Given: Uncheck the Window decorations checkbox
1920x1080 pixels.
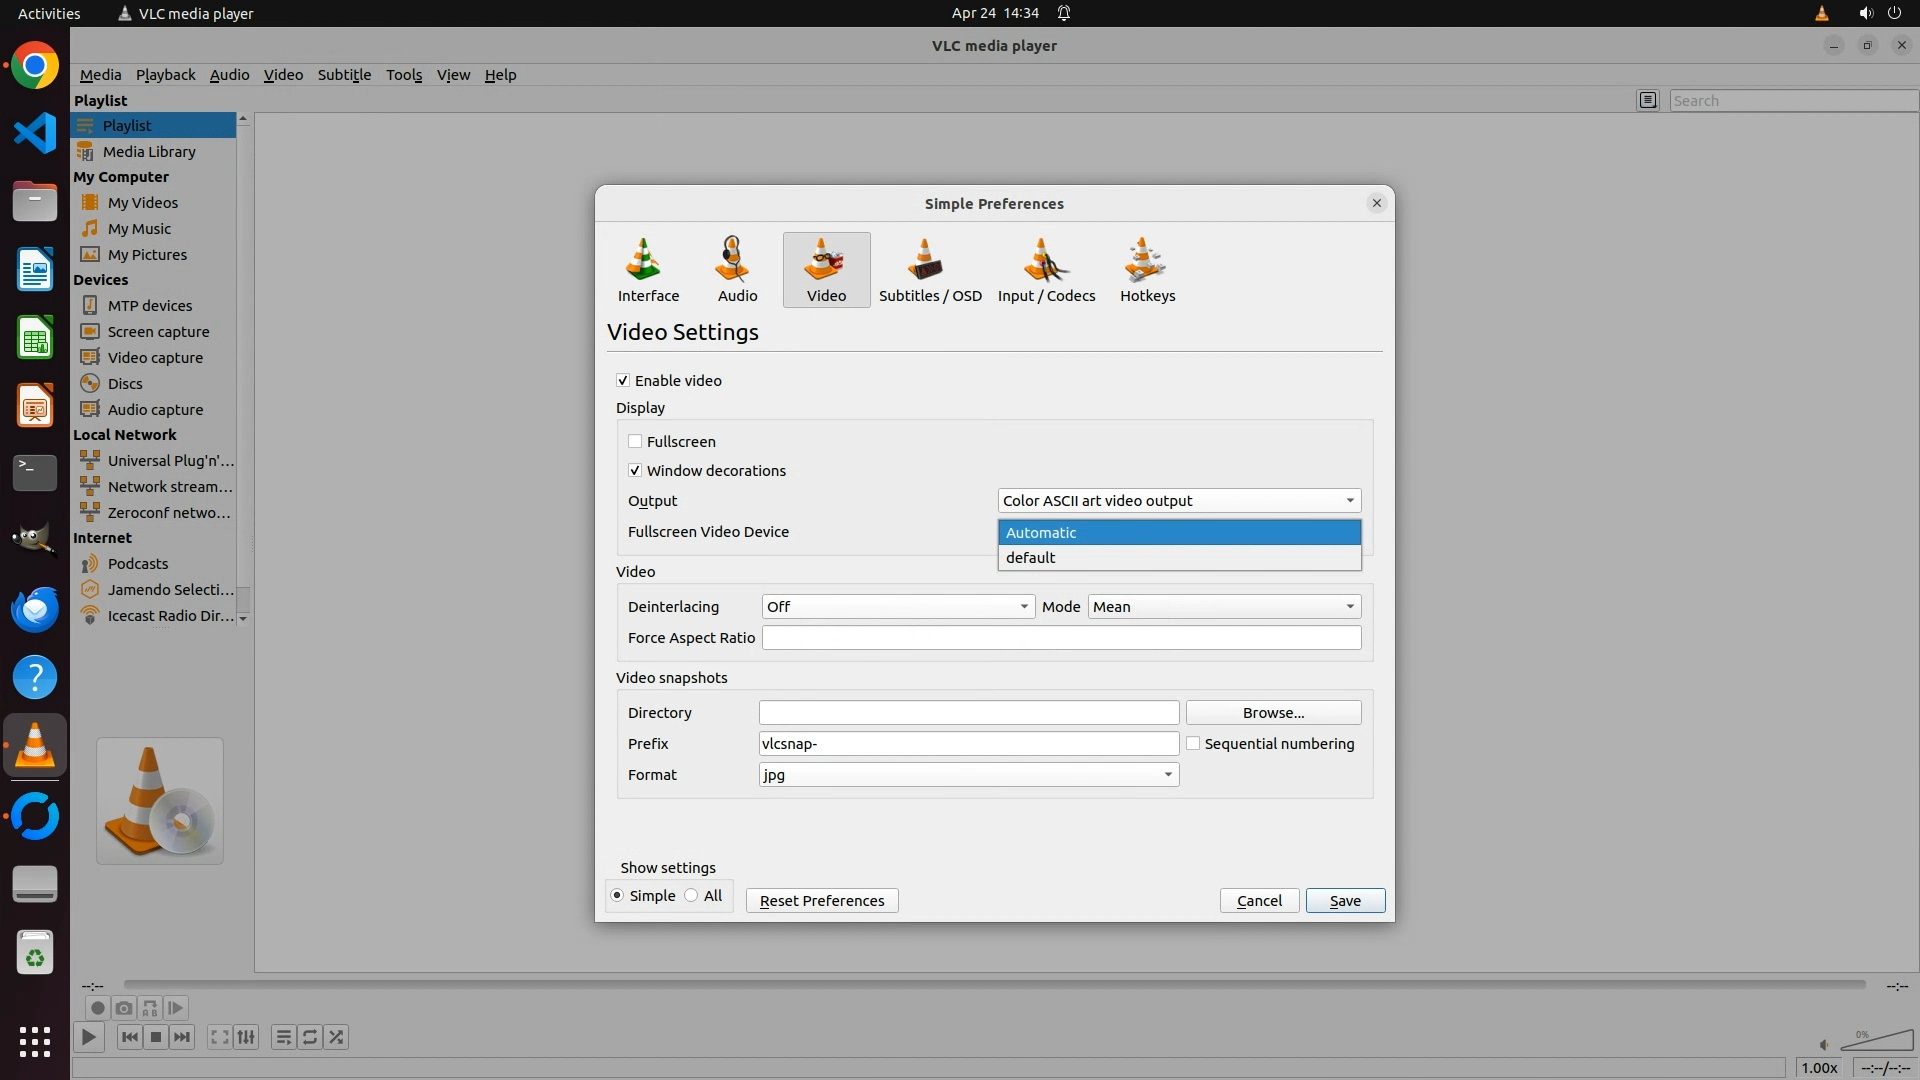Looking at the screenshot, I should (x=635, y=470).
